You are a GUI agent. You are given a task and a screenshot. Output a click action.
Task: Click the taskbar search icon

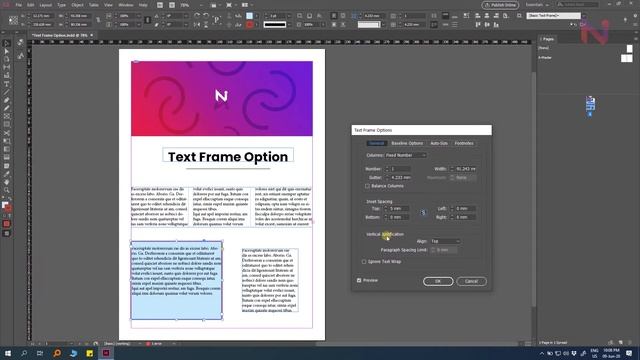pyautogui.click(x=24, y=353)
